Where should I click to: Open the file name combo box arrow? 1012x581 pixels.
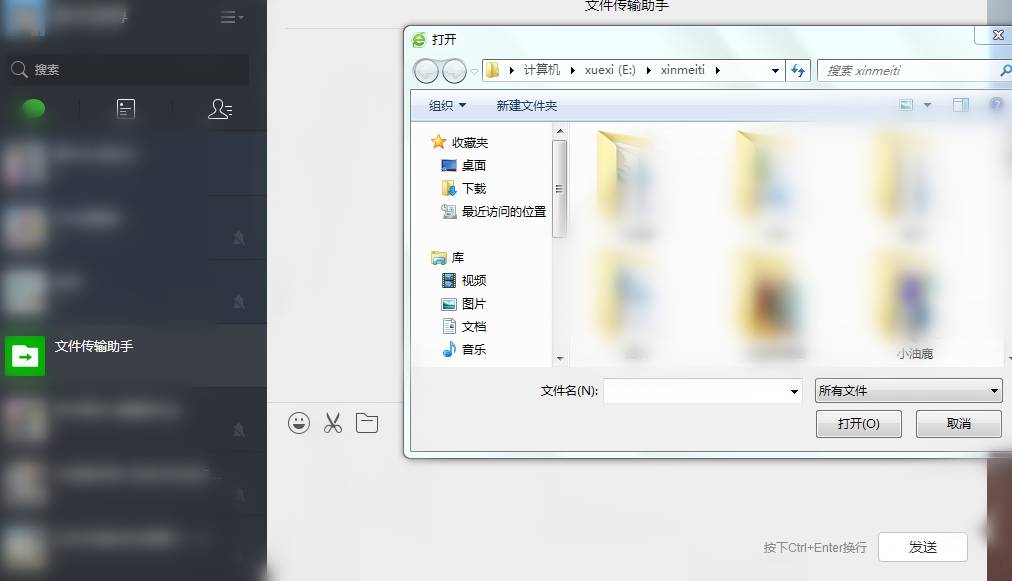point(794,391)
